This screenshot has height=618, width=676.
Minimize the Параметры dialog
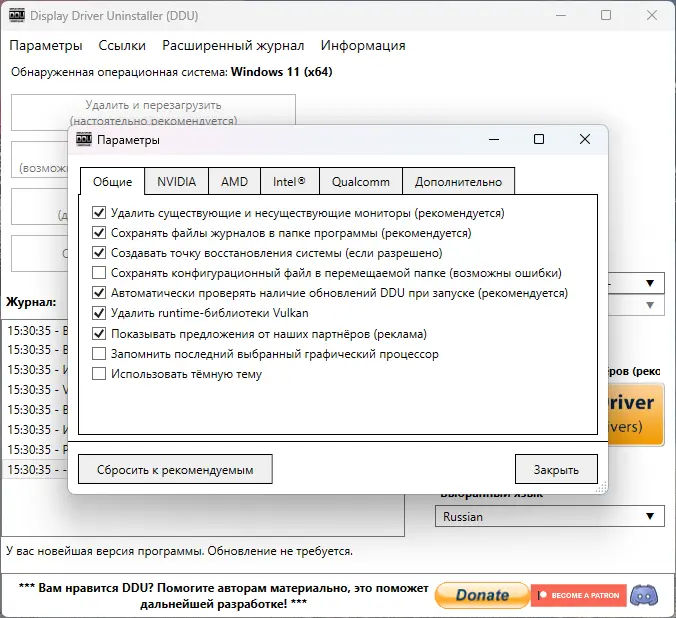(494, 139)
